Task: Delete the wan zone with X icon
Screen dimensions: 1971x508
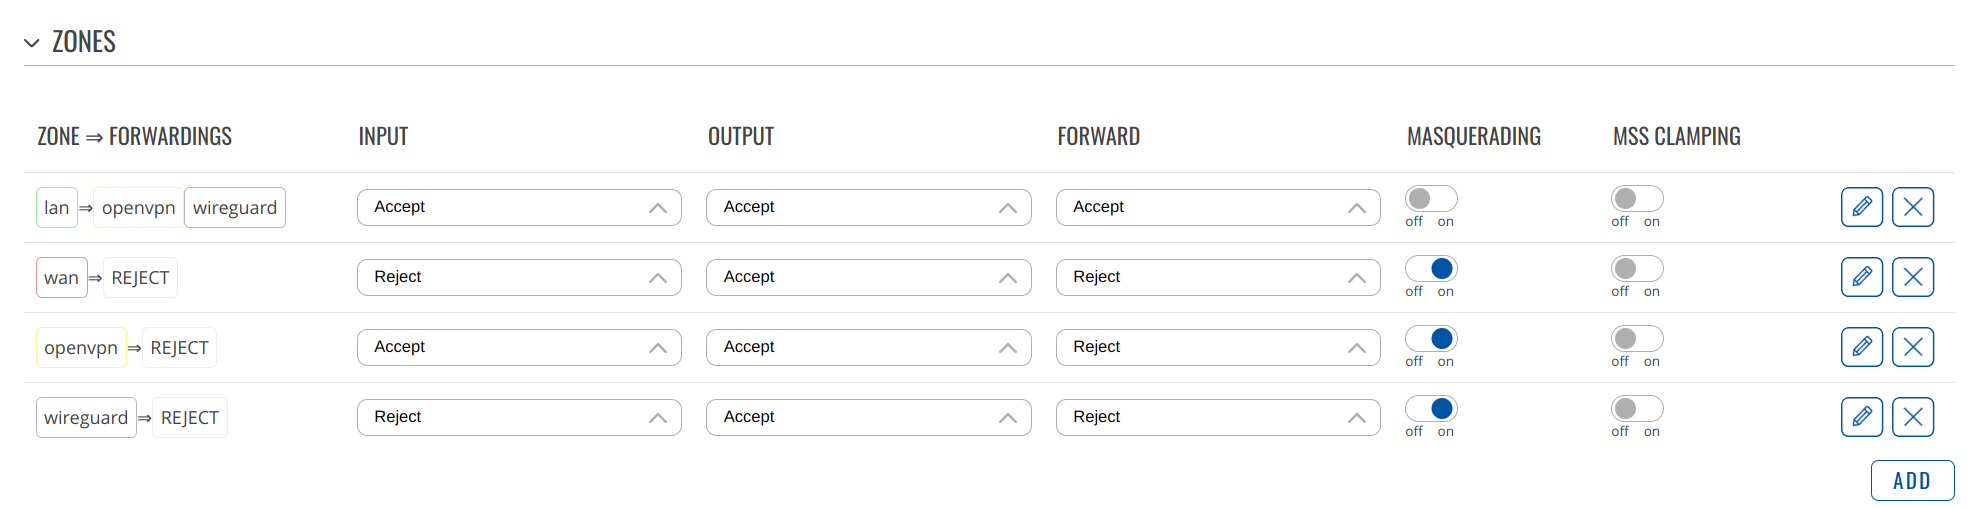Action: 1912,277
